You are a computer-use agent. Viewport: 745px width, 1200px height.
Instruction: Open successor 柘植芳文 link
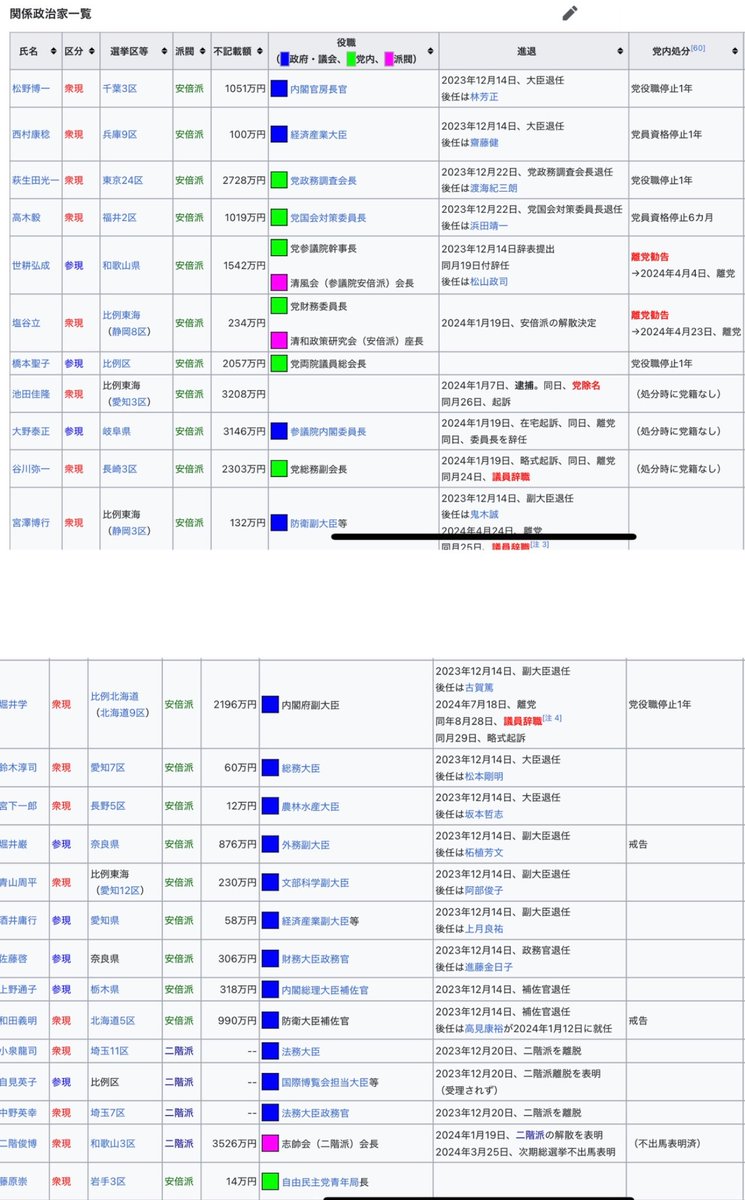[483, 853]
